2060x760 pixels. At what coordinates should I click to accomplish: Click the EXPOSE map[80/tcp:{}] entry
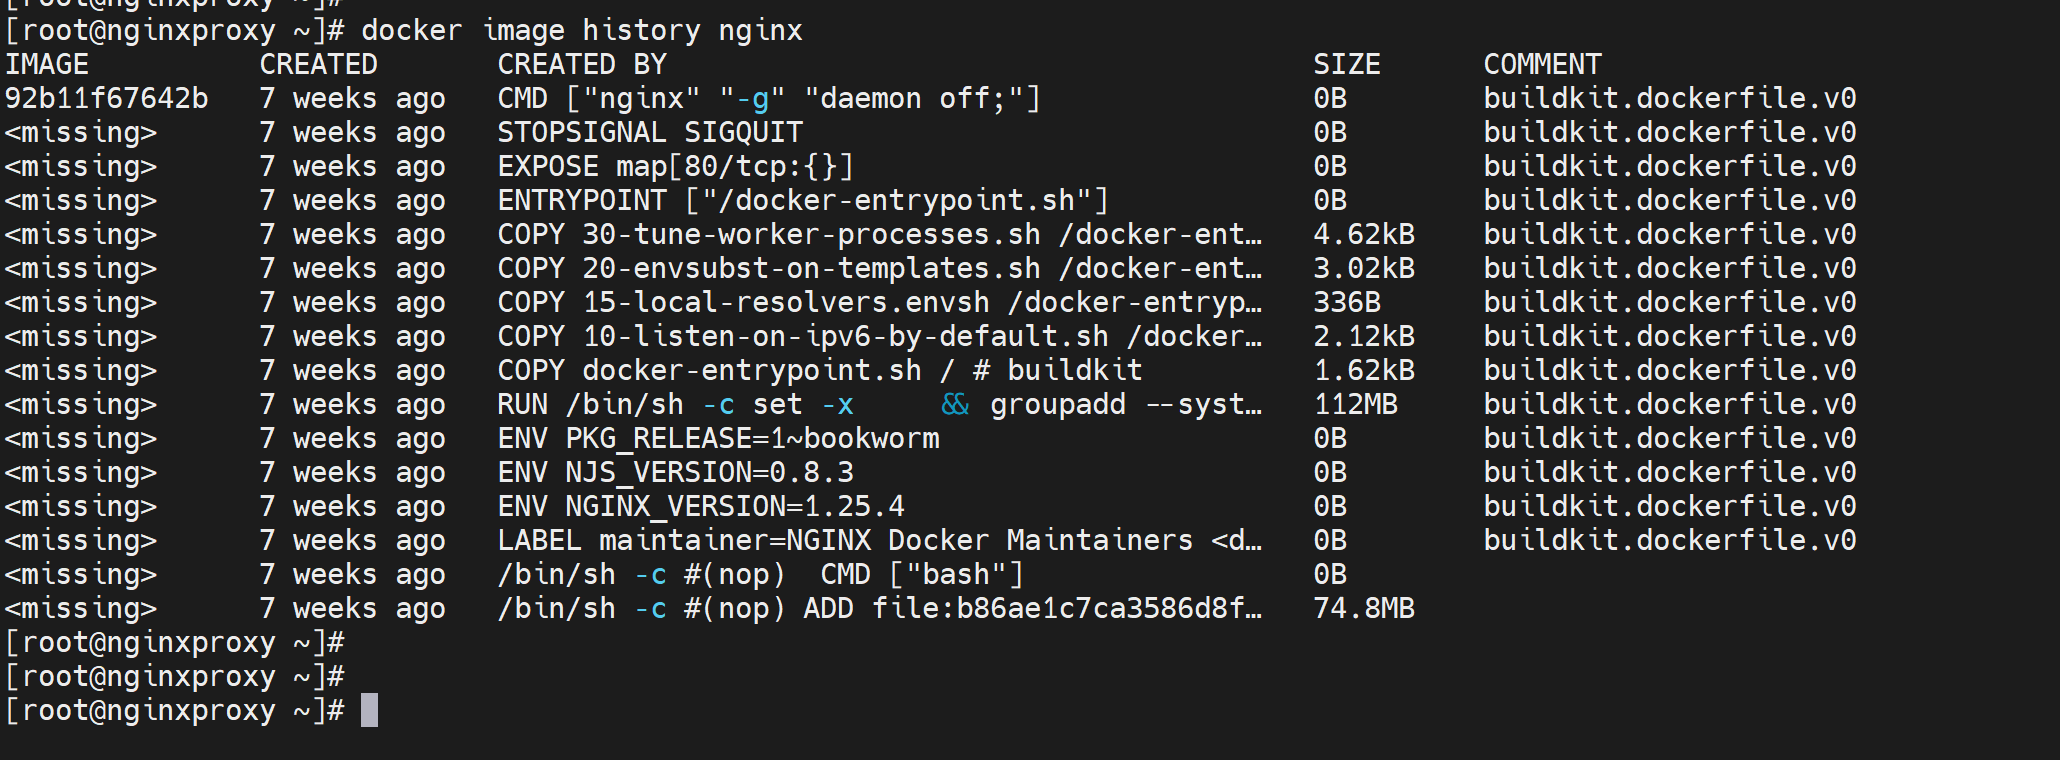point(675,166)
